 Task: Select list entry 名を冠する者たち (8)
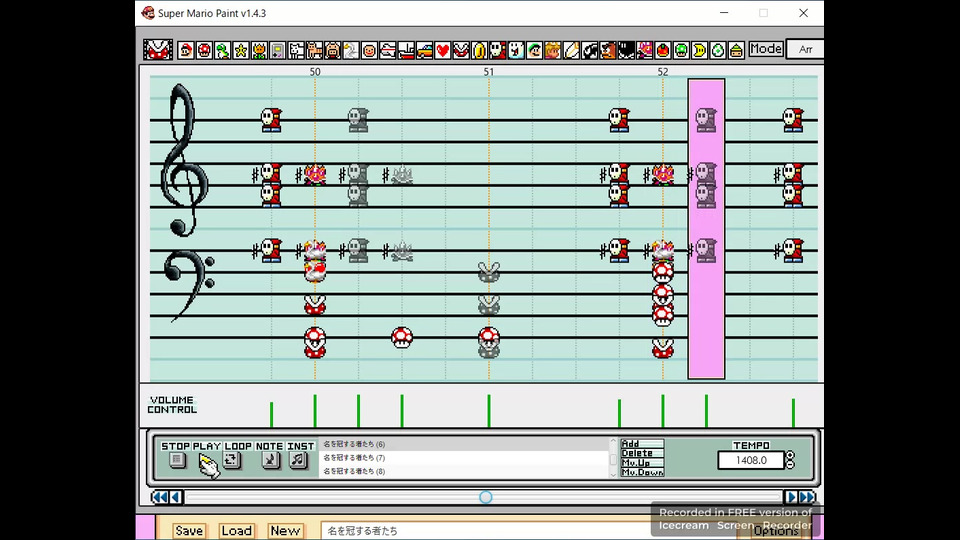(x=463, y=471)
